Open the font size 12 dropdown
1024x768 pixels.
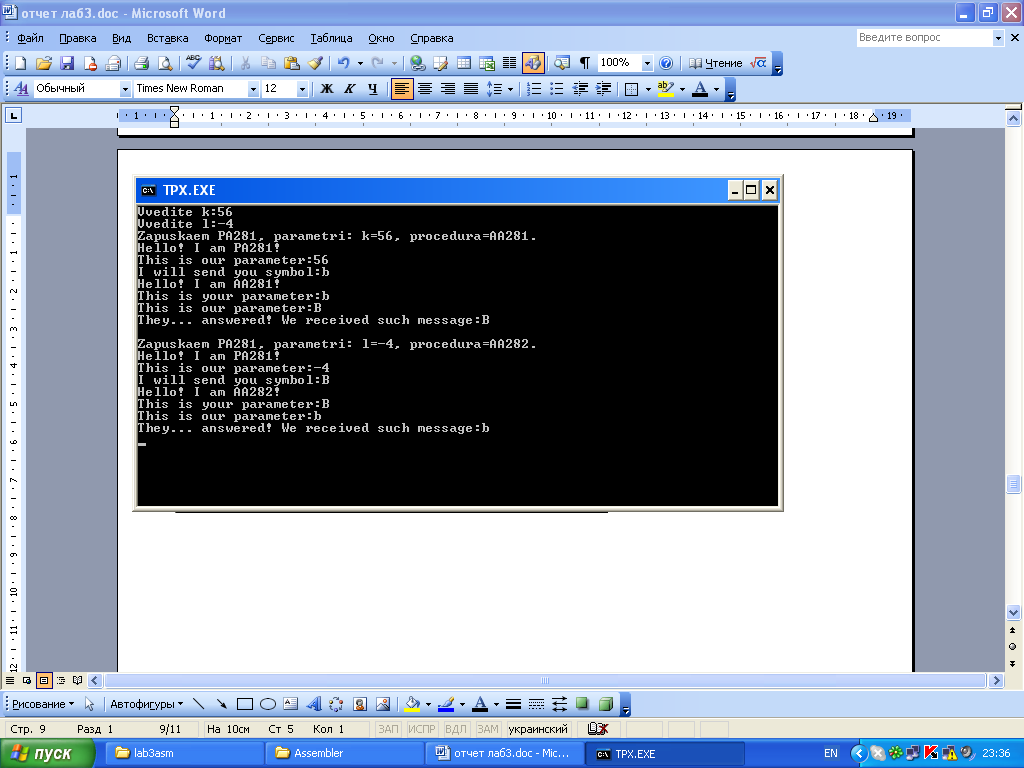(302, 89)
